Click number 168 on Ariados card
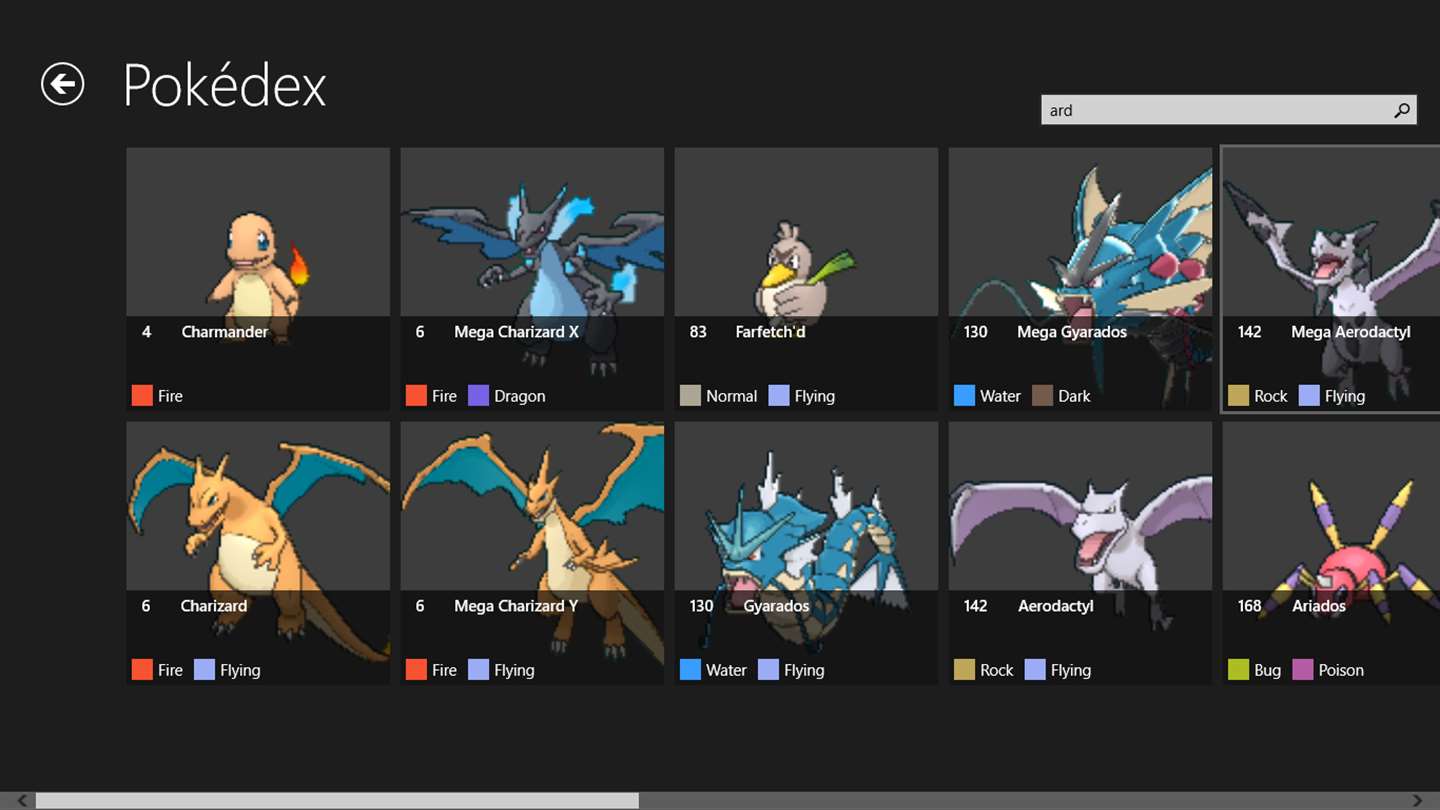Image resolution: width=1440 pixels, height=810 pixels. click(x=1250, y=606)
